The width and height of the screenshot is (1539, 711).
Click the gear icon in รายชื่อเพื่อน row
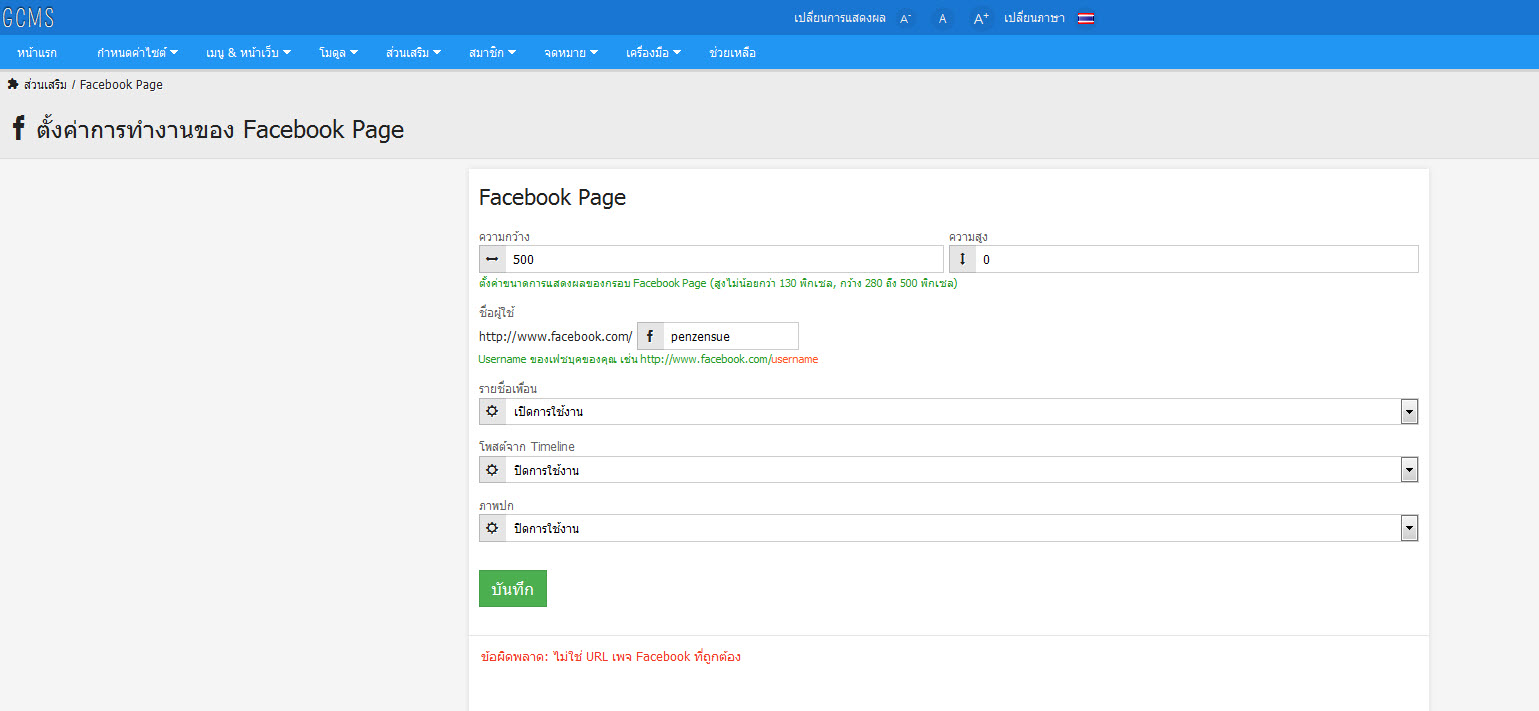point(492,411)
